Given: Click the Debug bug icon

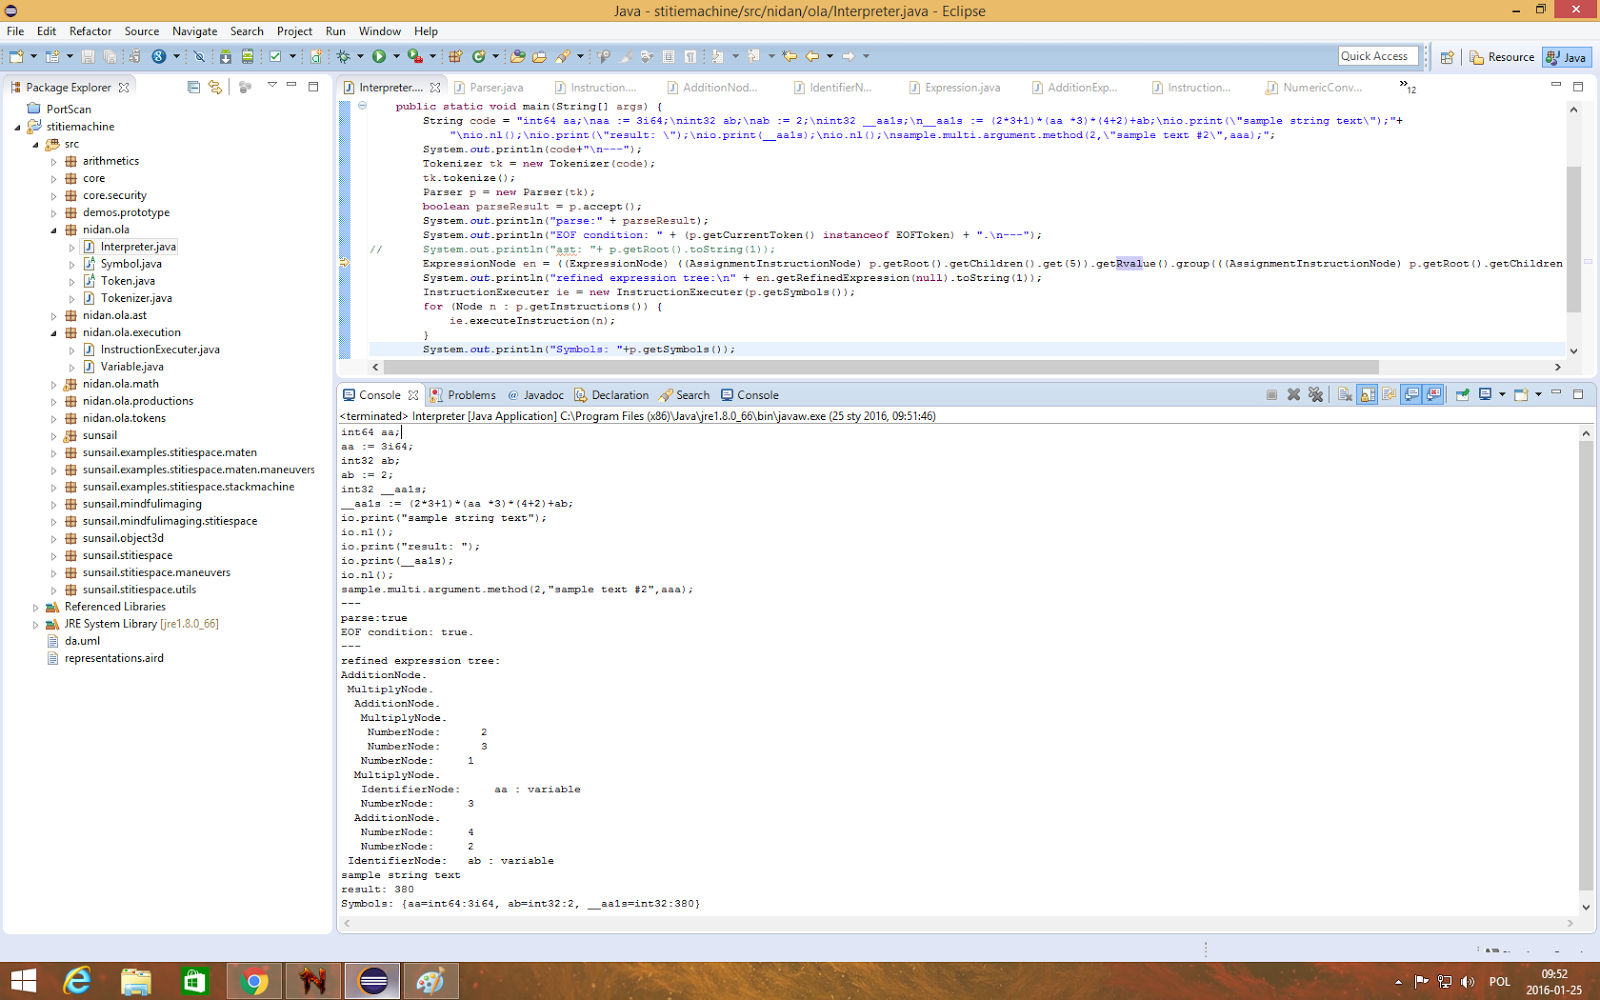Looking at the screenshot, I should tap(343, 57).
